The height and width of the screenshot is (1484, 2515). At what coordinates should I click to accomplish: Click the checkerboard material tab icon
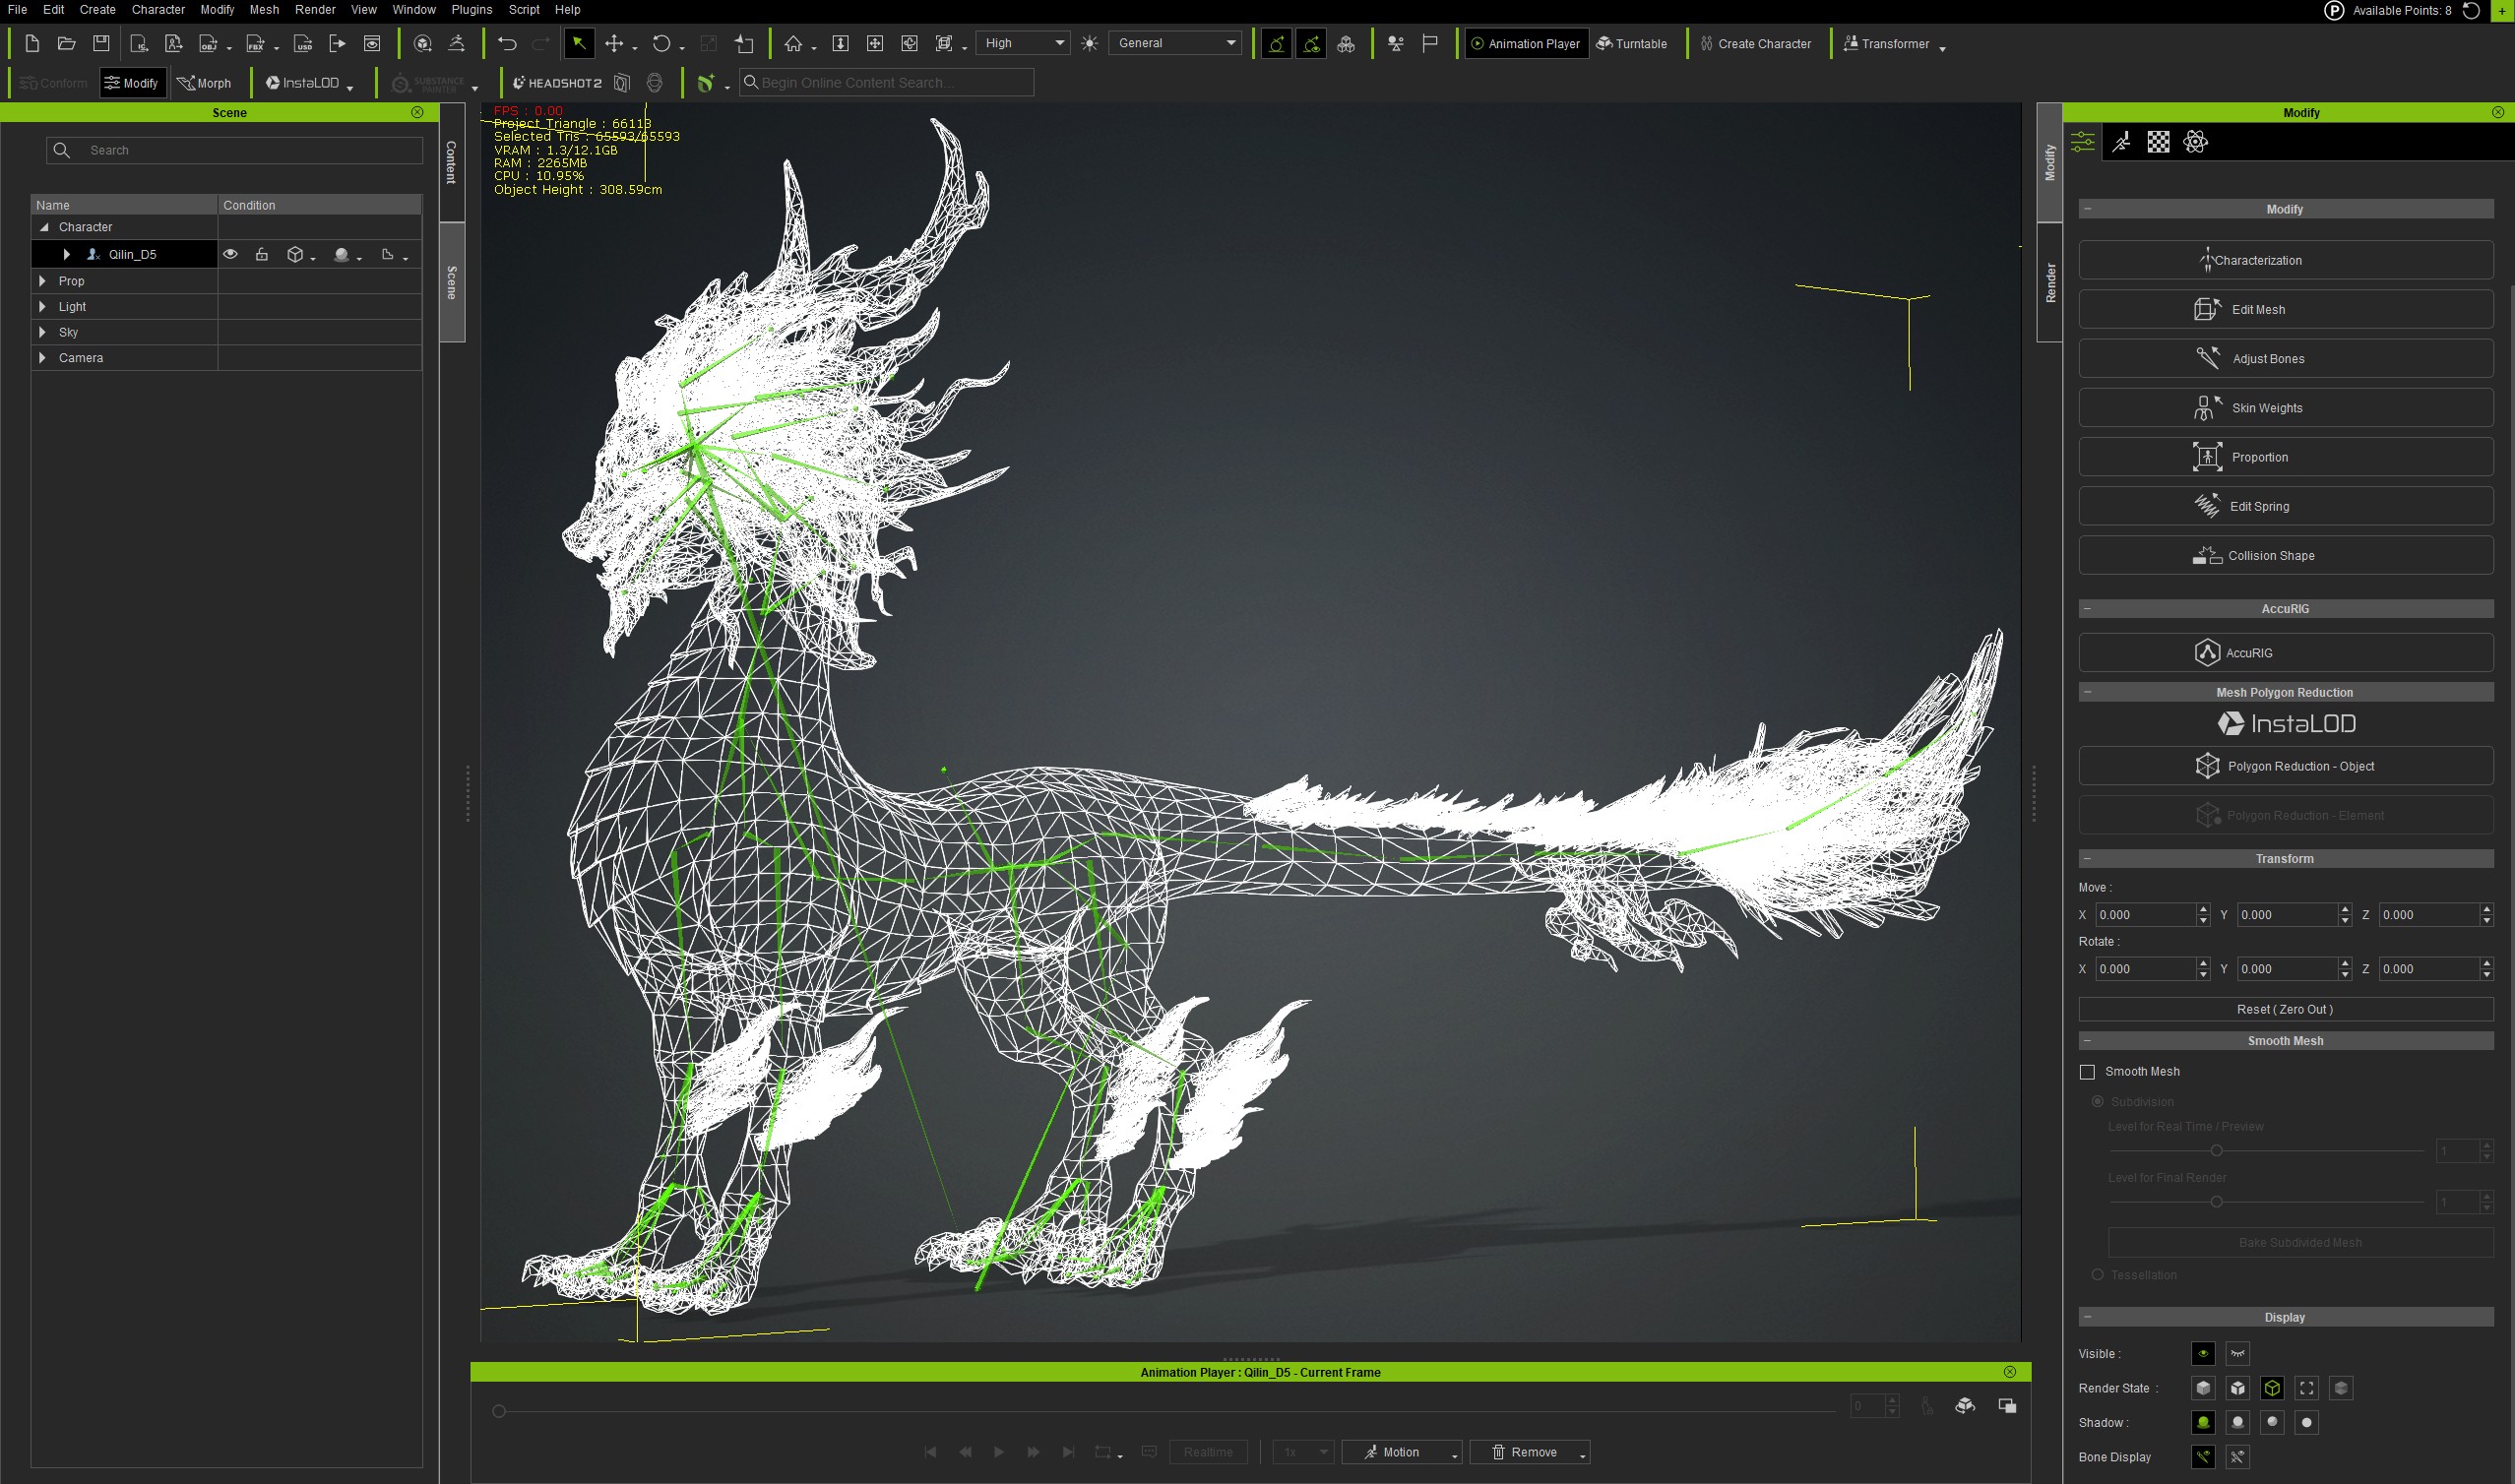coord(2158,142)
